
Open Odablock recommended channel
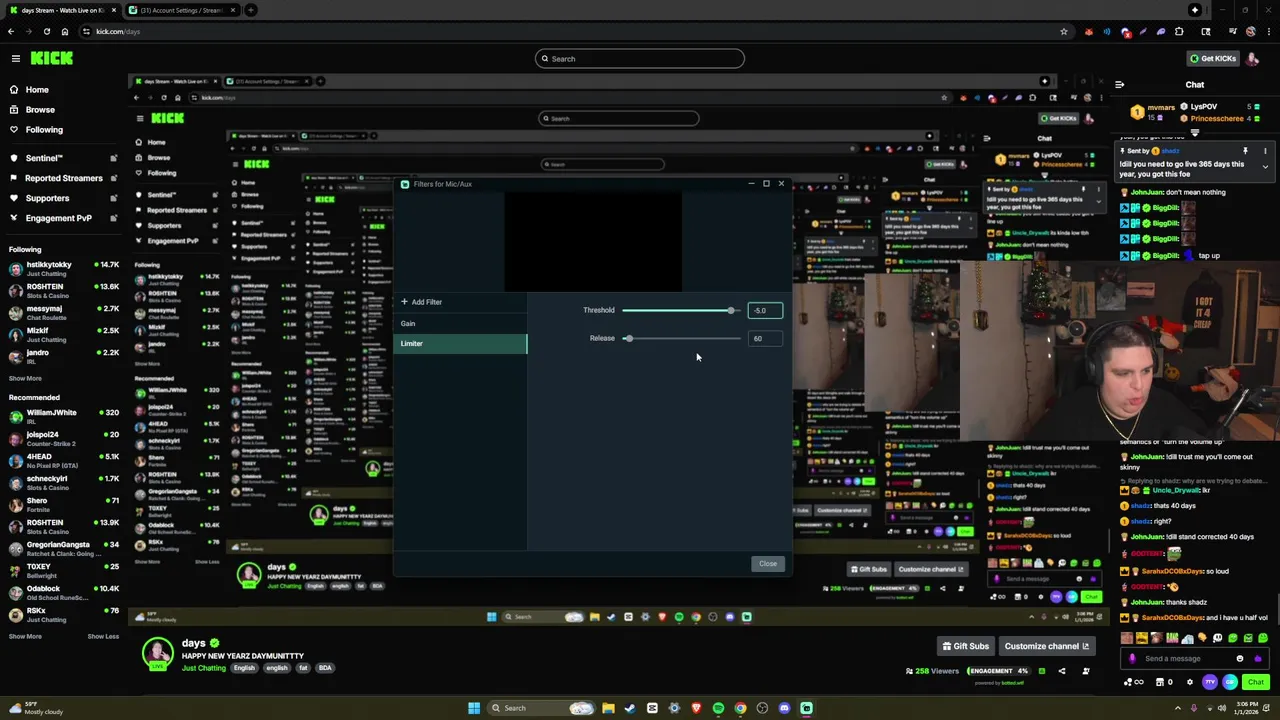pyautogui.click(x=63, y=592)
